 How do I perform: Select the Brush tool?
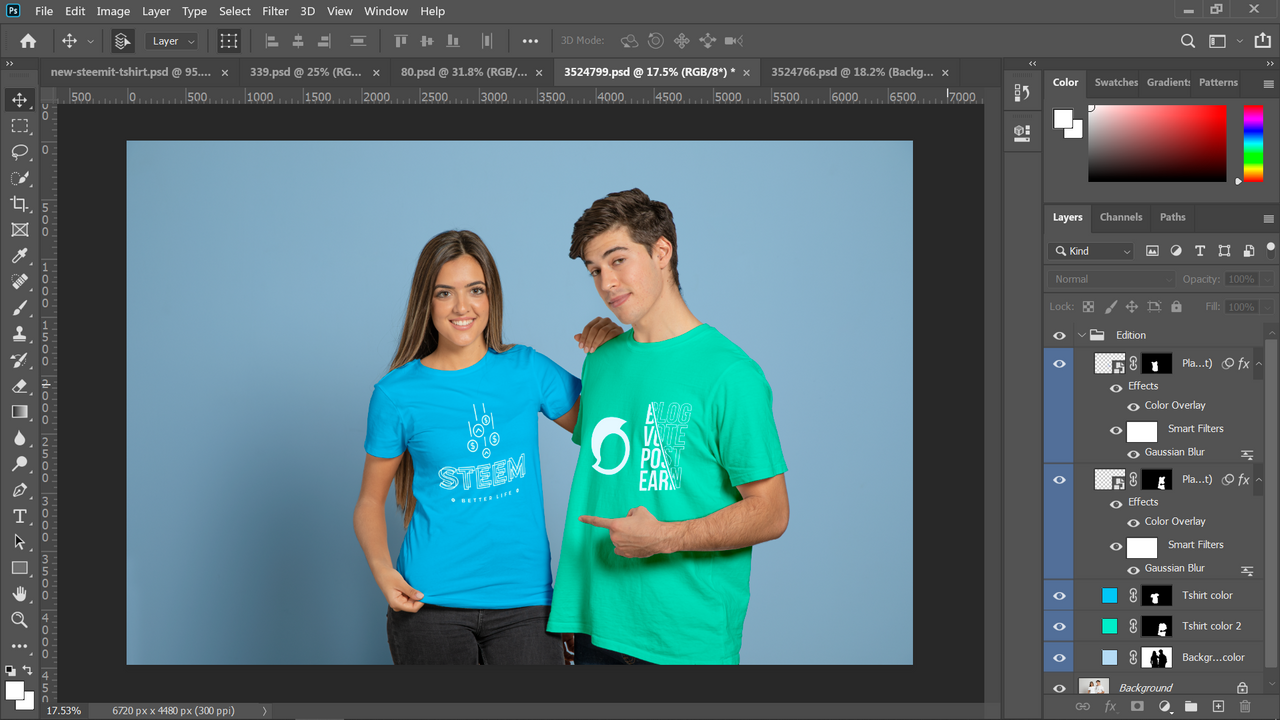[19, 308]
